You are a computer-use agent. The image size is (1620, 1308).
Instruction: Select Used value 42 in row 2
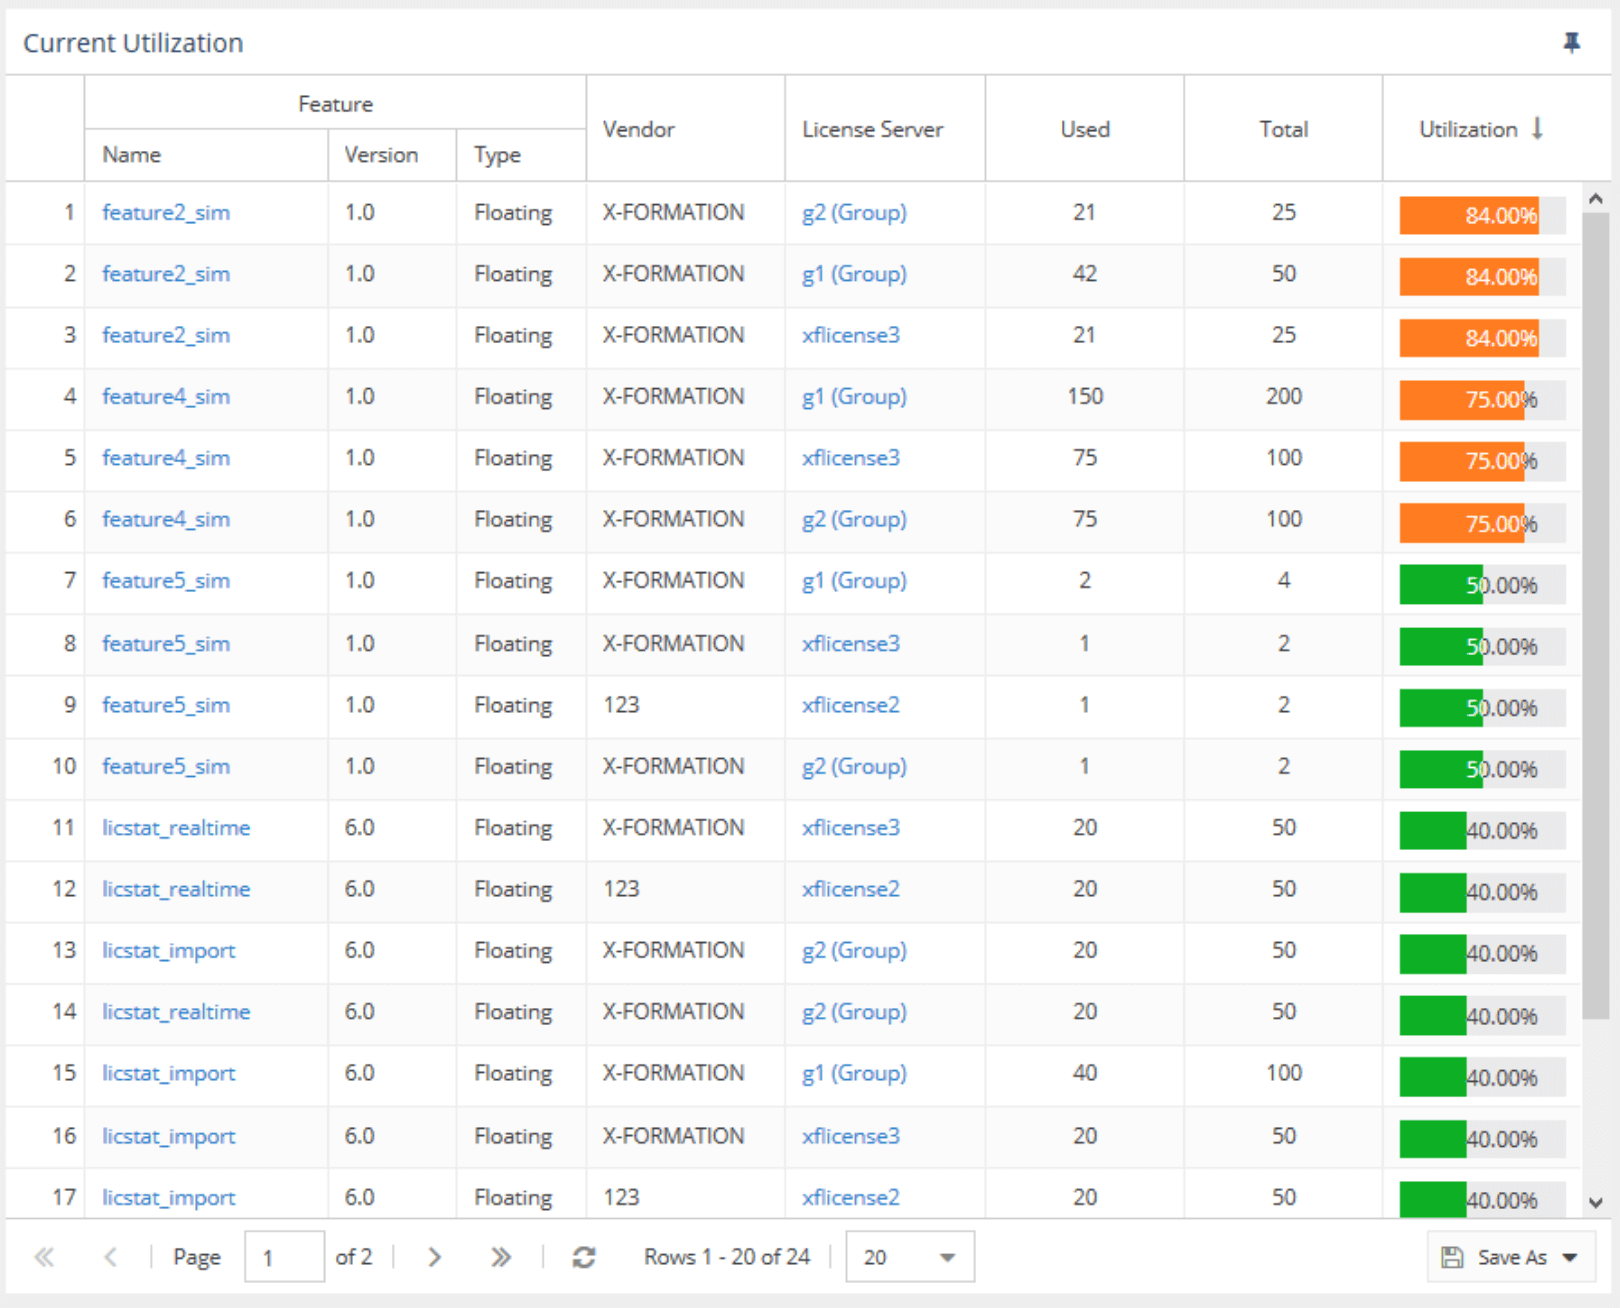[1085, 274]
